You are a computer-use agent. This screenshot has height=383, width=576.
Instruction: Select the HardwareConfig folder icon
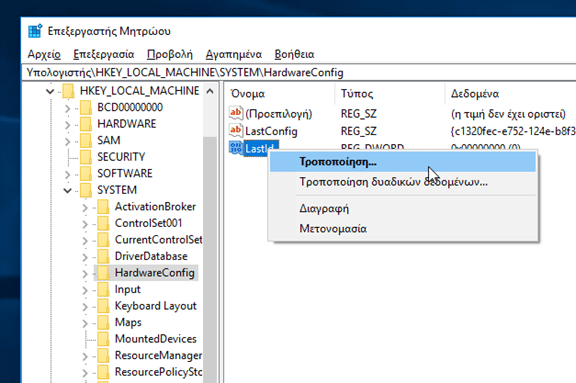tap(104, 273)
